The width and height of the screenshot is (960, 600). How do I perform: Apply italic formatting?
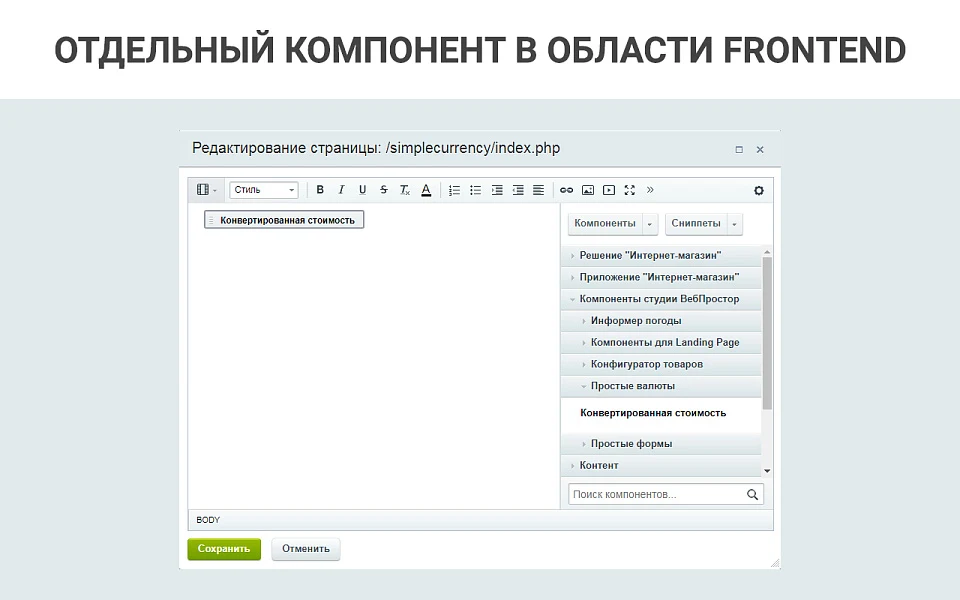click(341, 190)
